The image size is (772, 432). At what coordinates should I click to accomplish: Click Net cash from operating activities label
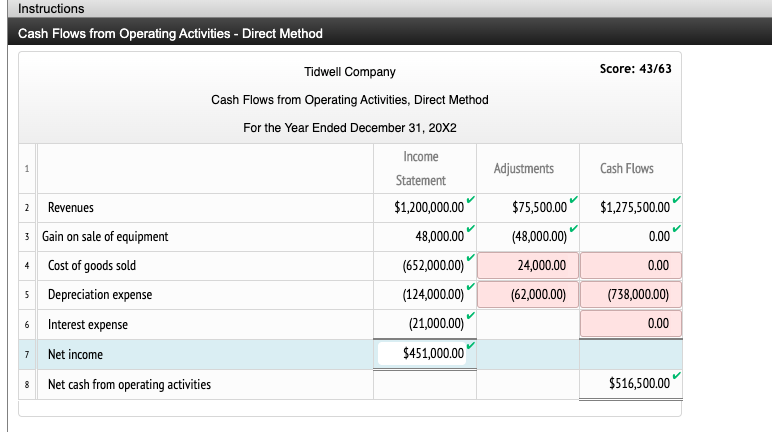point(129,384)
